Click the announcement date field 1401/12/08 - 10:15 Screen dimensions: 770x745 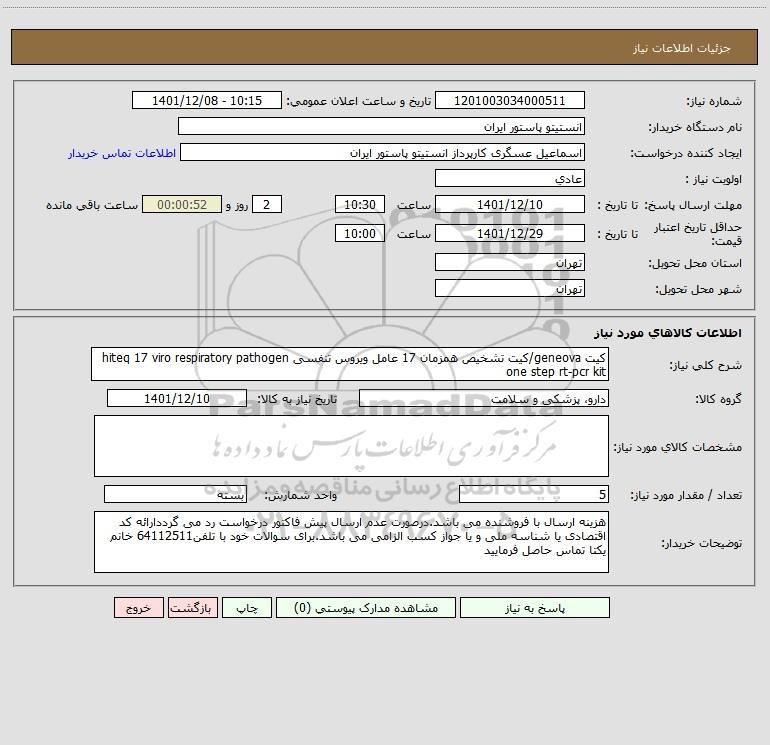[207, 101]
